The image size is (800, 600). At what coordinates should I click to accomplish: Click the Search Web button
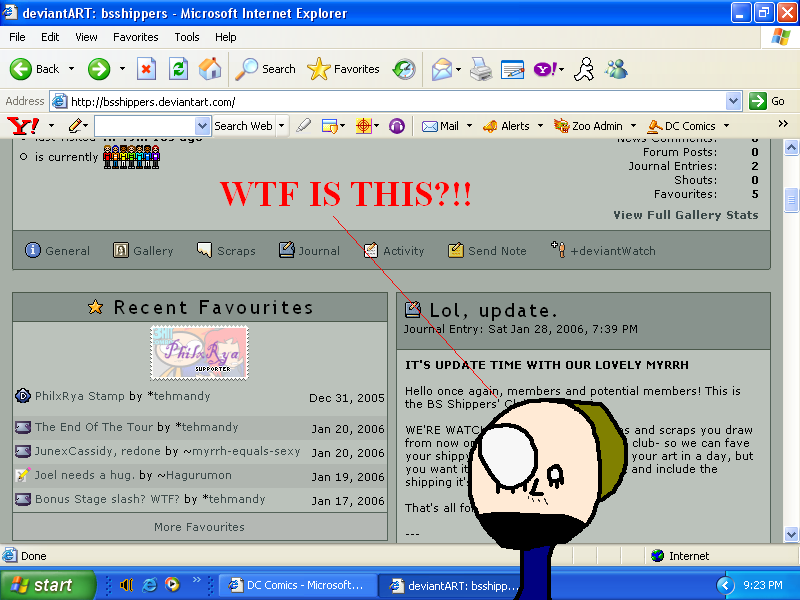pos(243,126)
